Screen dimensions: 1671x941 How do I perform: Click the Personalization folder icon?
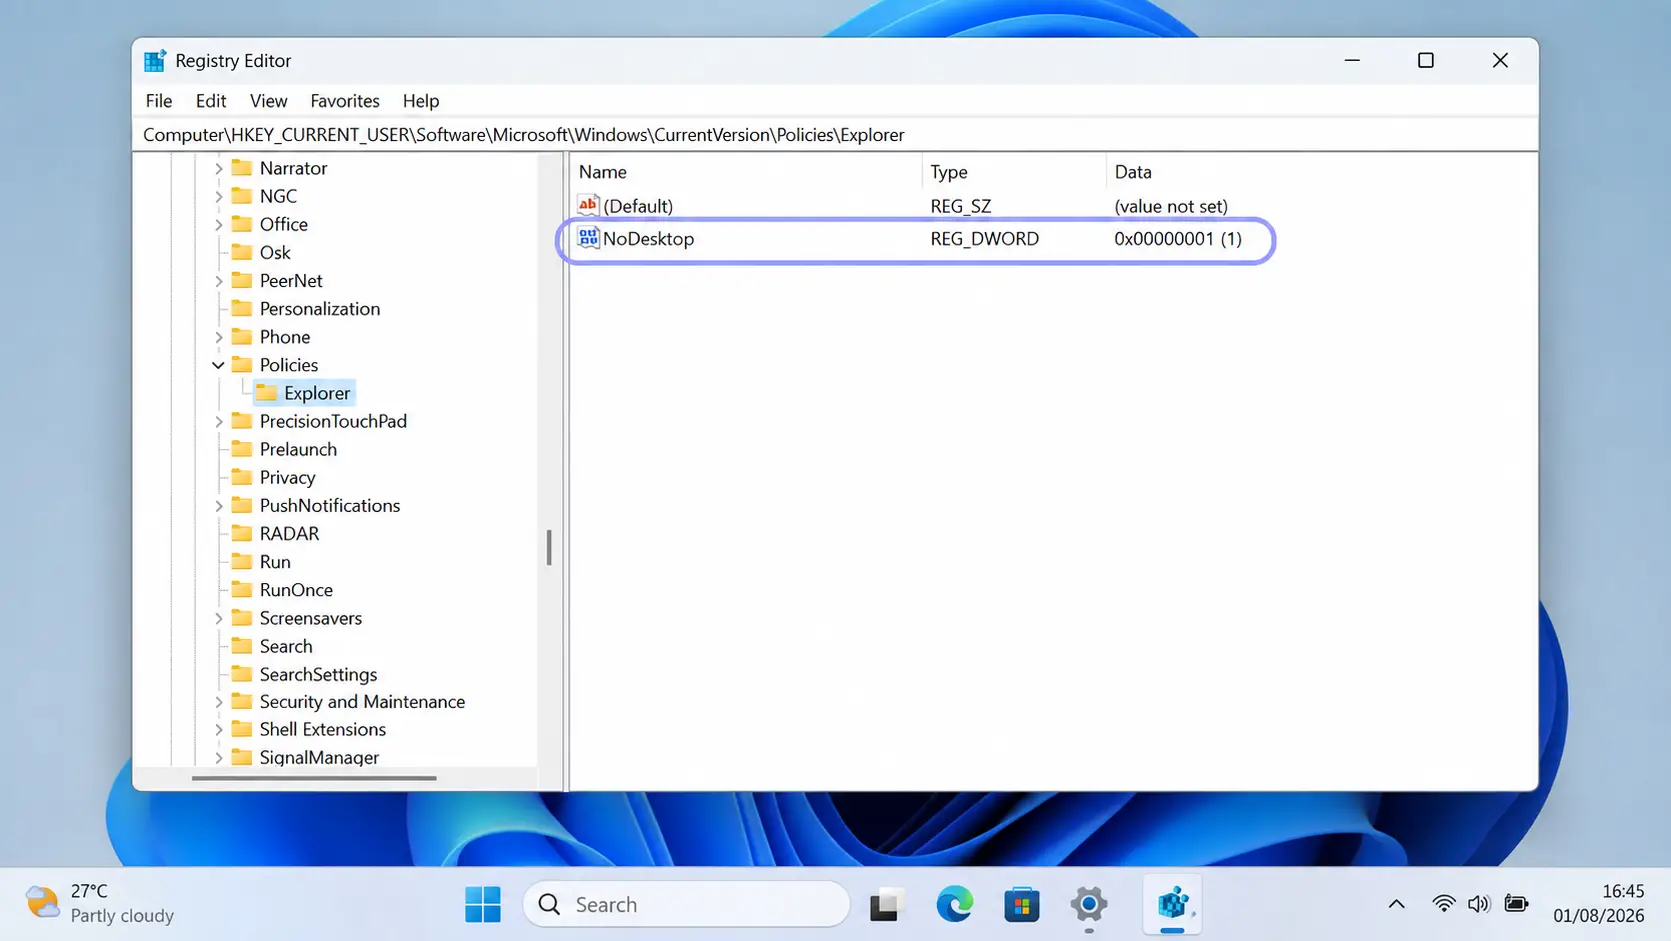tap(242, 308)
